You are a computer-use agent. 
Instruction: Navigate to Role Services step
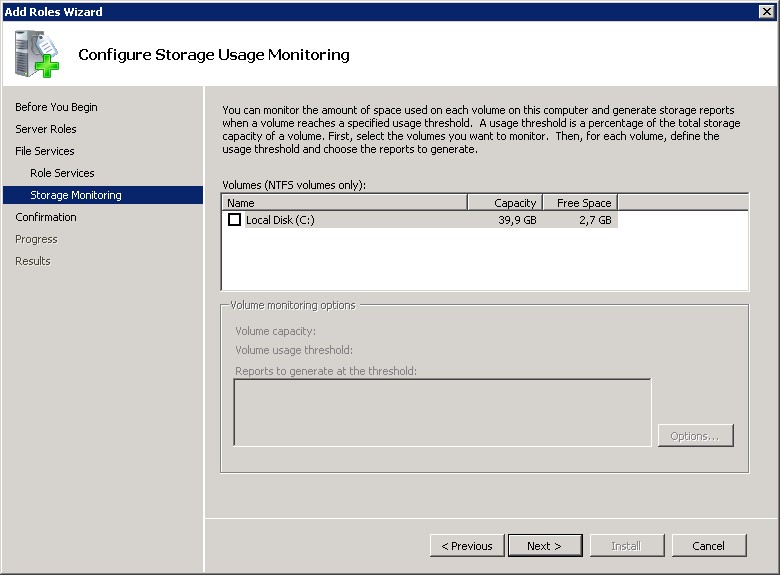click(62, 173)
